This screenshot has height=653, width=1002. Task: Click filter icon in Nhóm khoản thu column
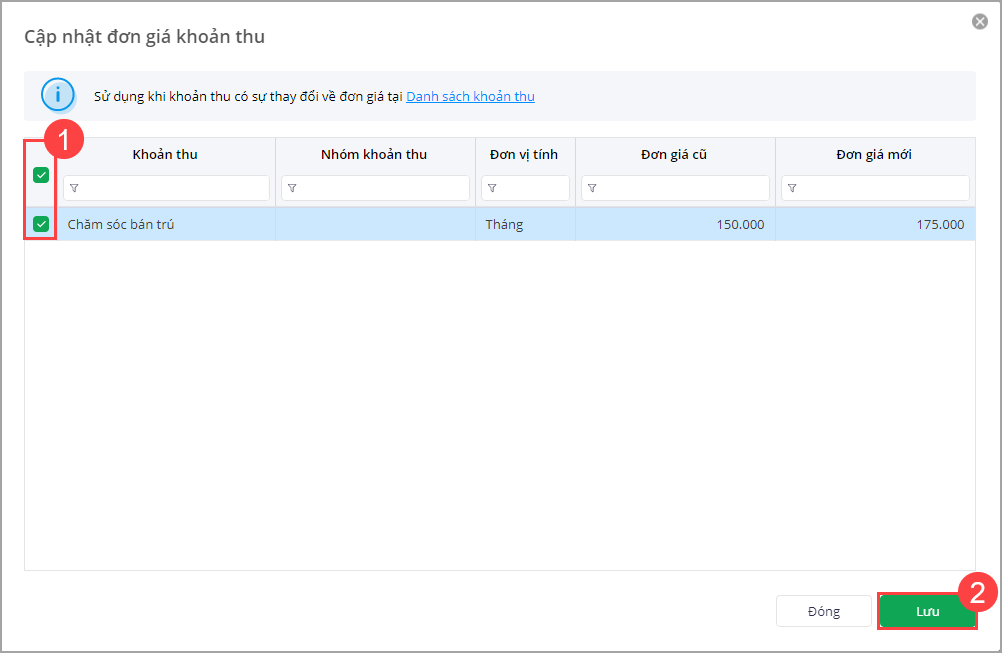pos(292,188)
